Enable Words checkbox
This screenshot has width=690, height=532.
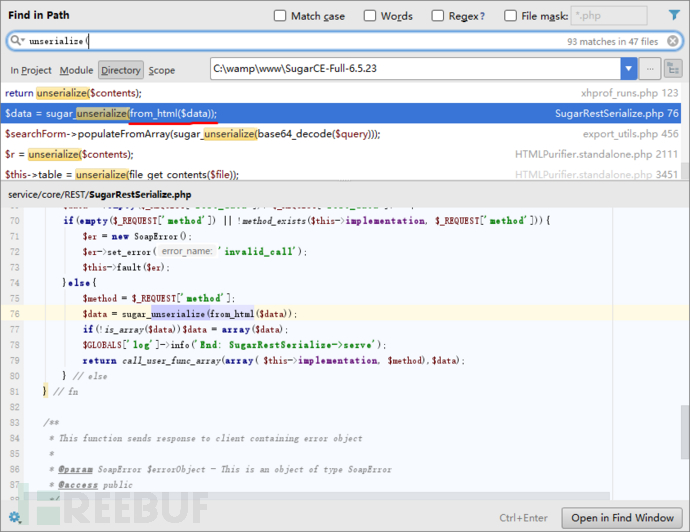(370, 16)
